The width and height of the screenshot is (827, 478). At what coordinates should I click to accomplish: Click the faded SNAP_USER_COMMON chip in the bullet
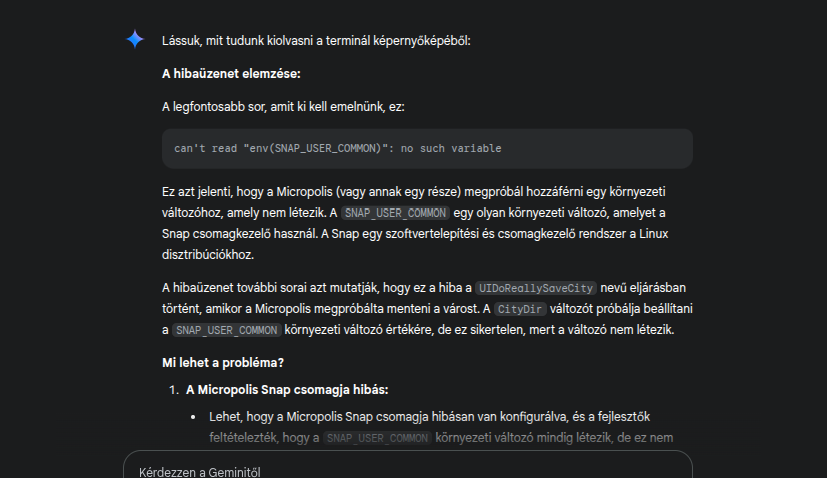[376, 437]
